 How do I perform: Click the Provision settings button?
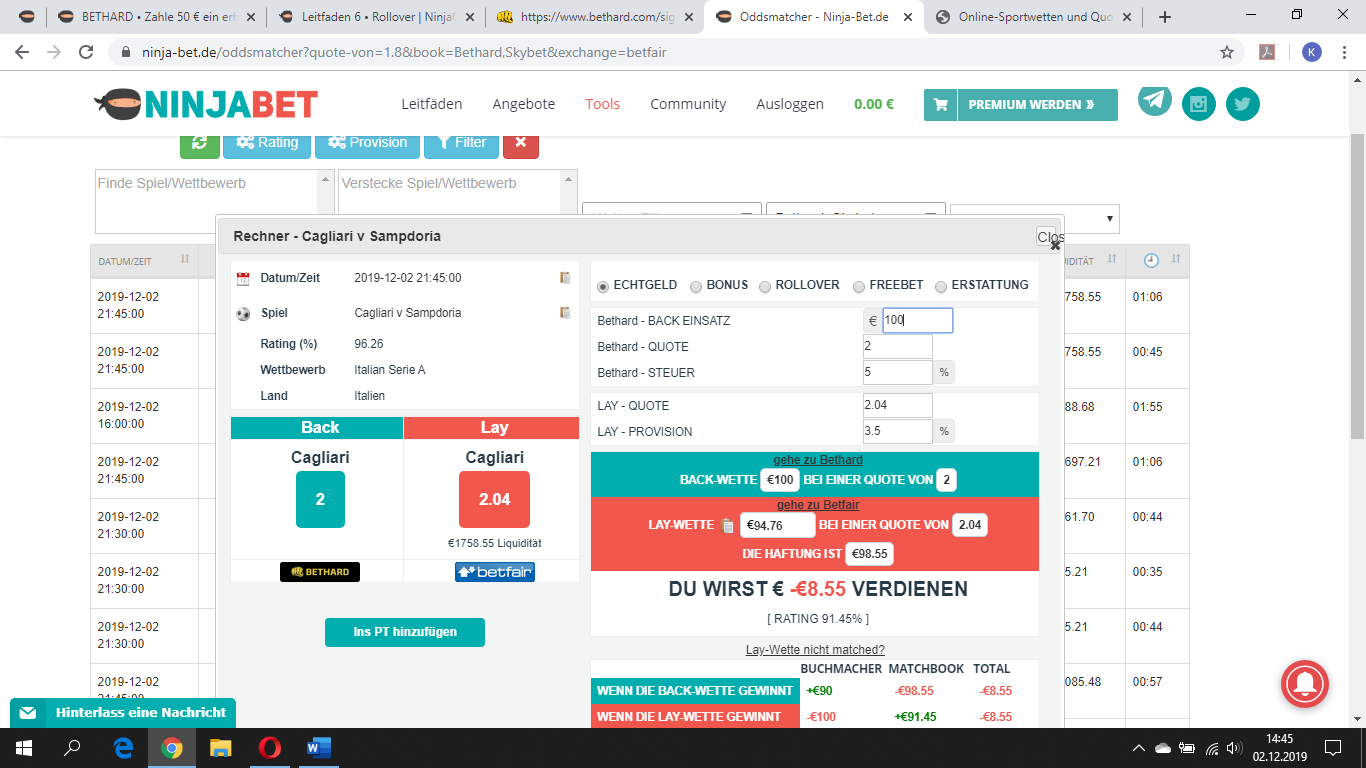(367, 142)
